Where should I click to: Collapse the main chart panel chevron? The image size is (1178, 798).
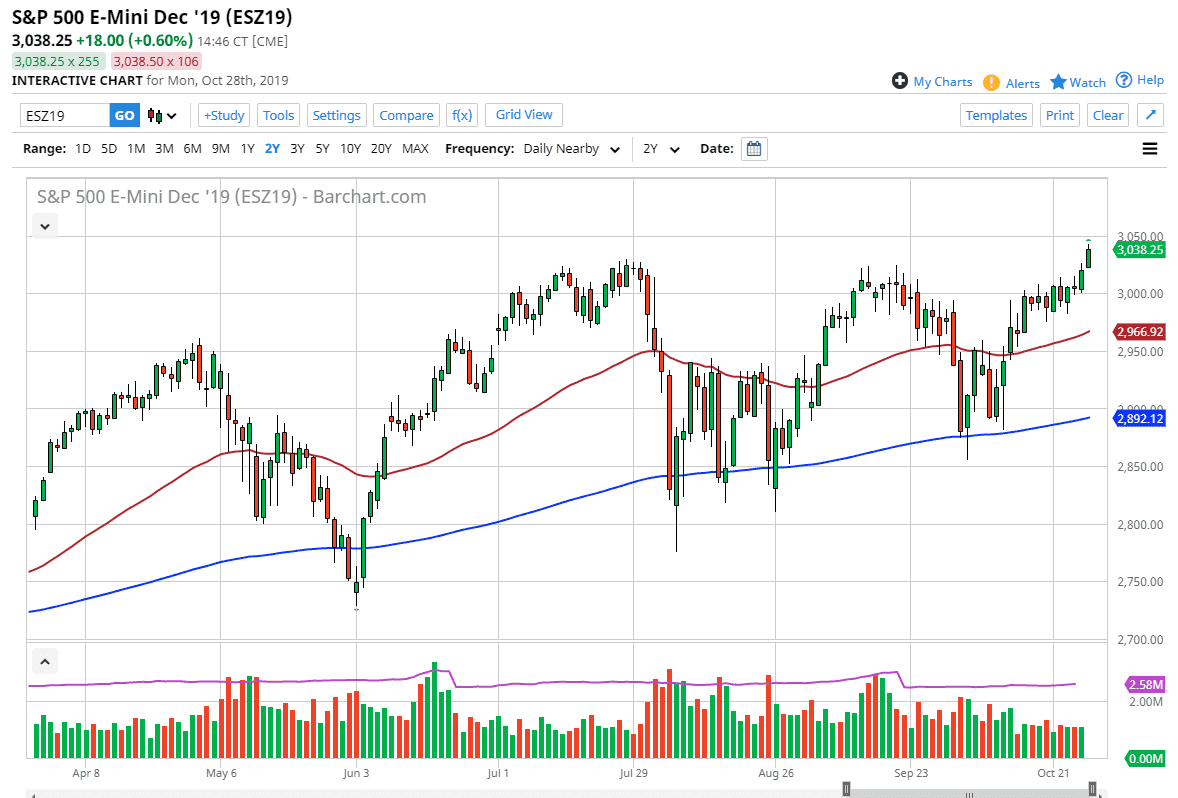click(x=44, y=225)
